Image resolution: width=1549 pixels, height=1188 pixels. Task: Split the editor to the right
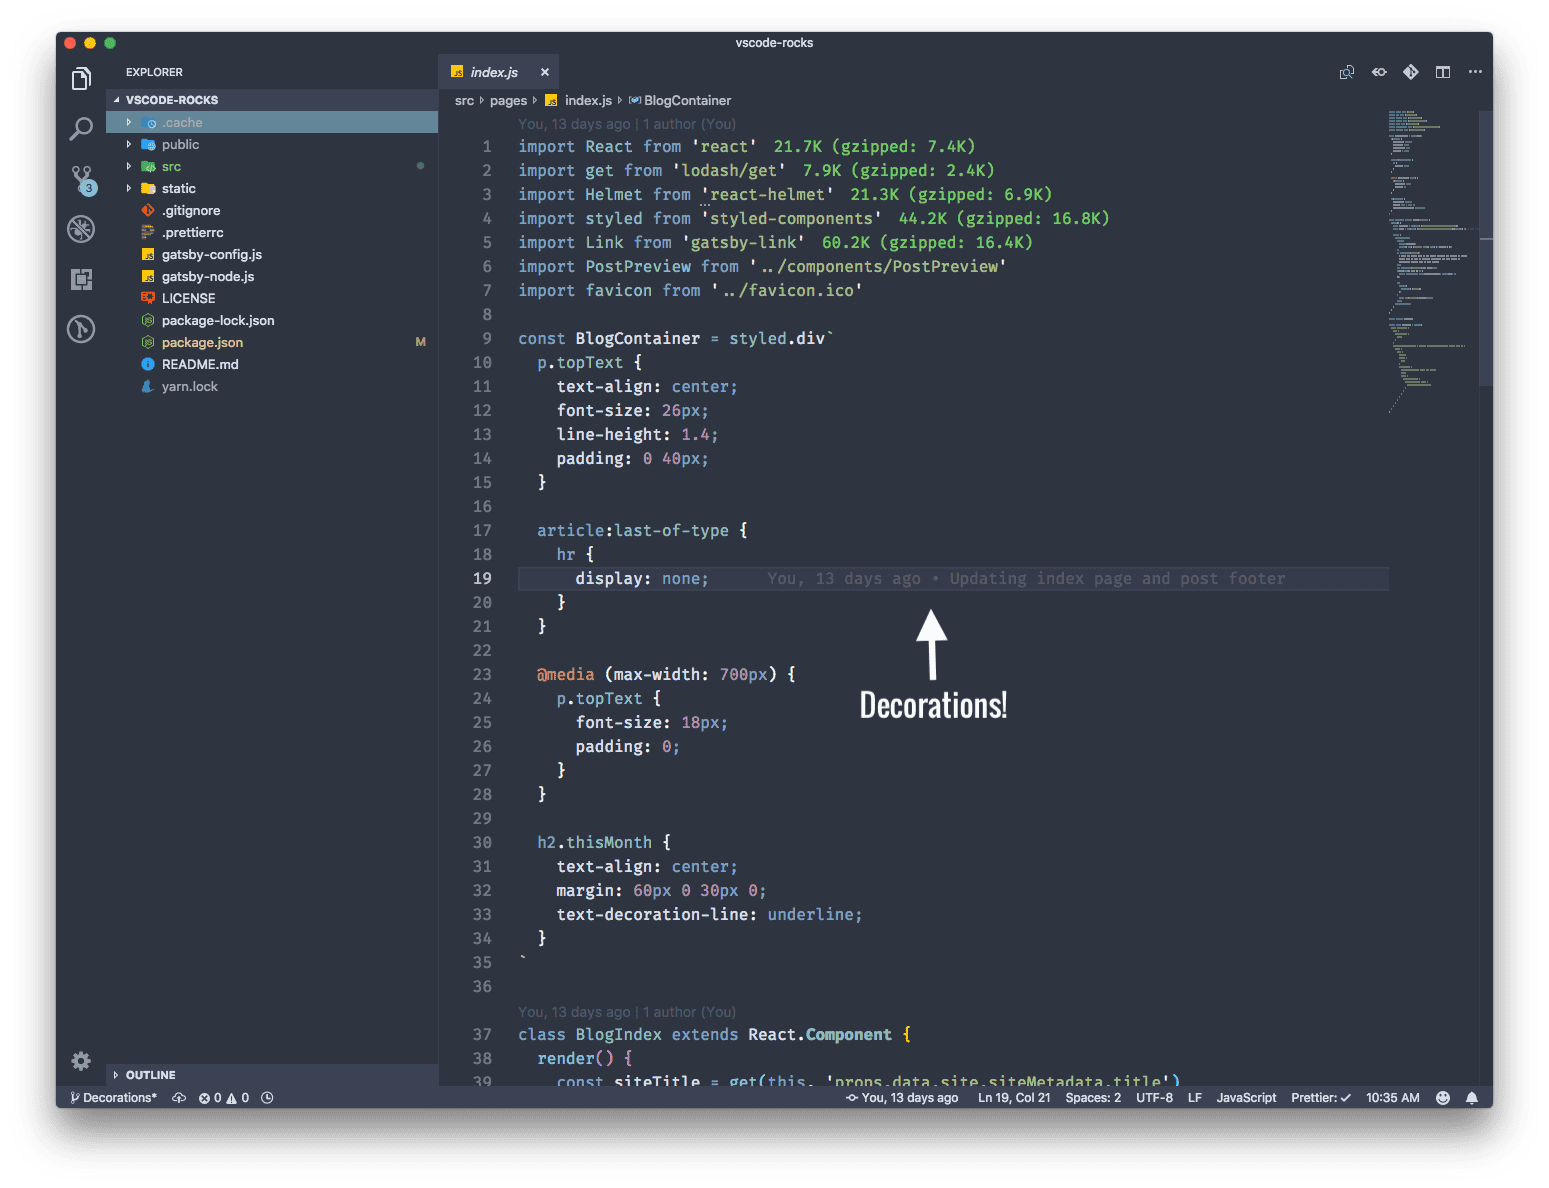(x=1442, y=72)
